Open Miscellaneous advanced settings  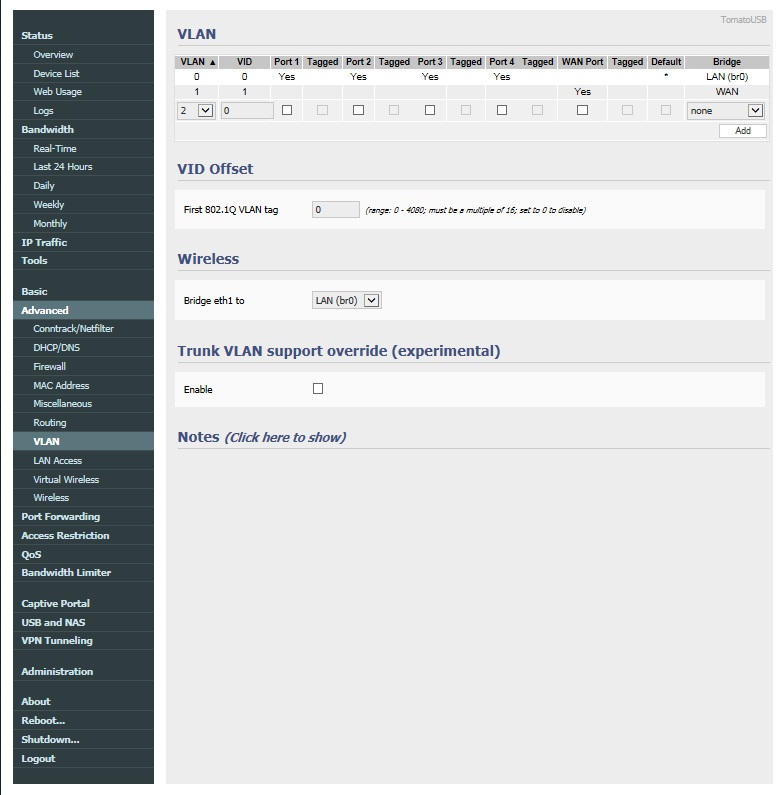[62, 404]
